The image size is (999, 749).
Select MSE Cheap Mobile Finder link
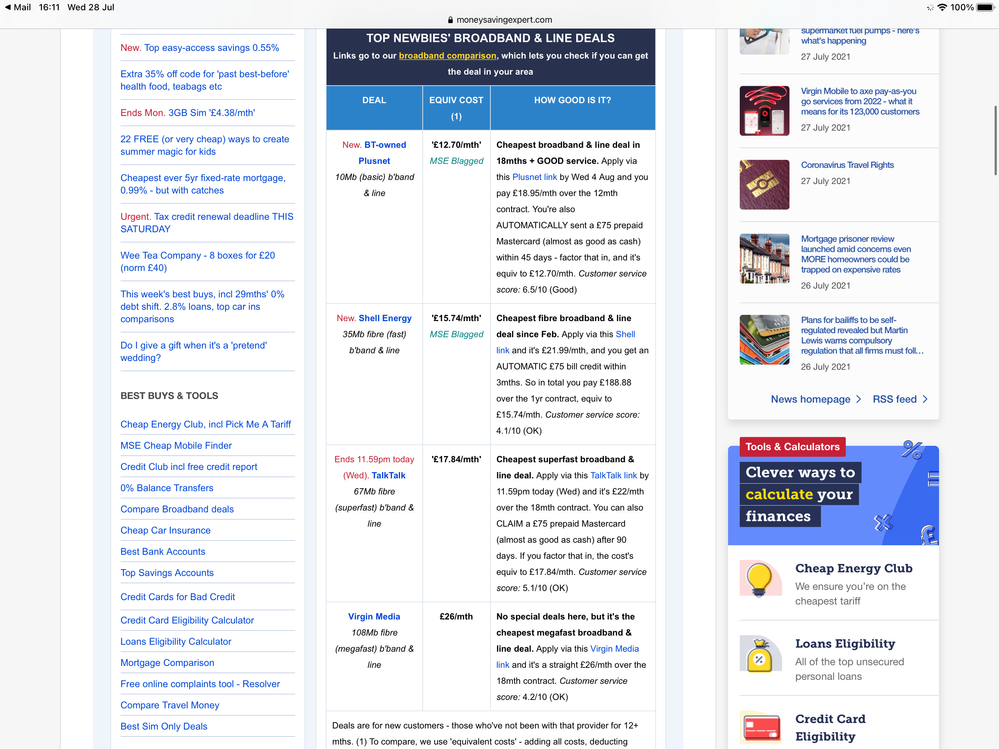176,446
